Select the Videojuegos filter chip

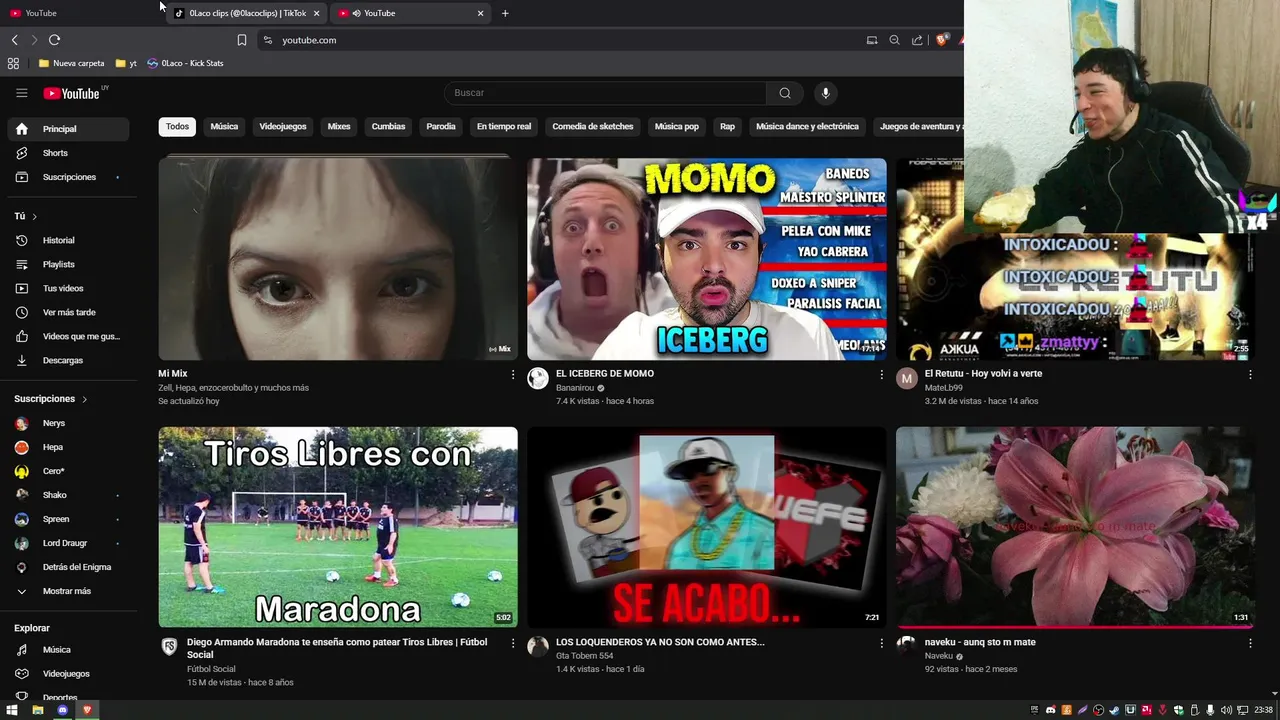coord(283,127)
